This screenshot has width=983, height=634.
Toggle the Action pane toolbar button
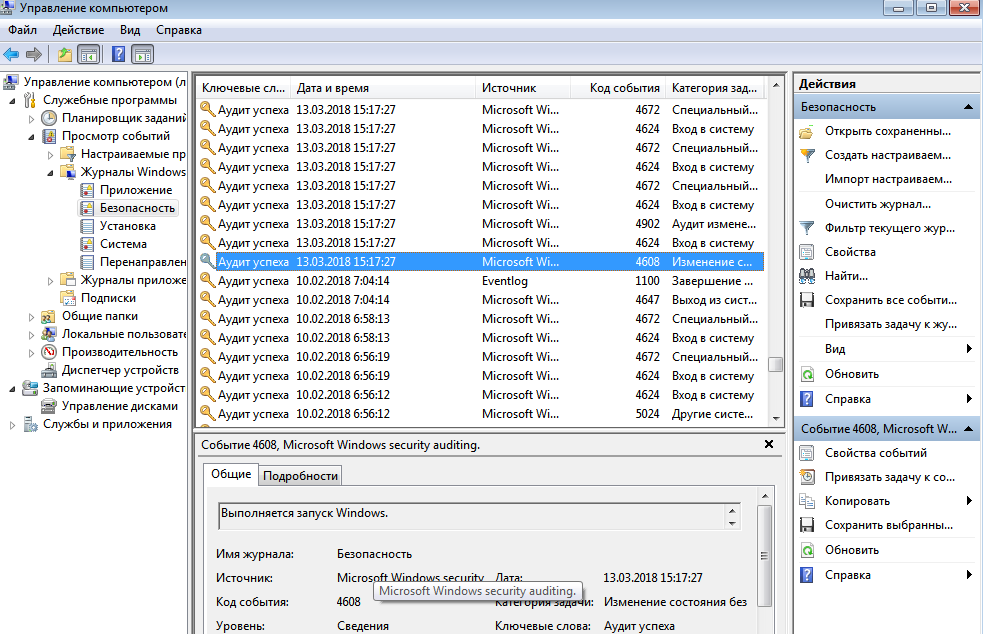tap(143, 54)
